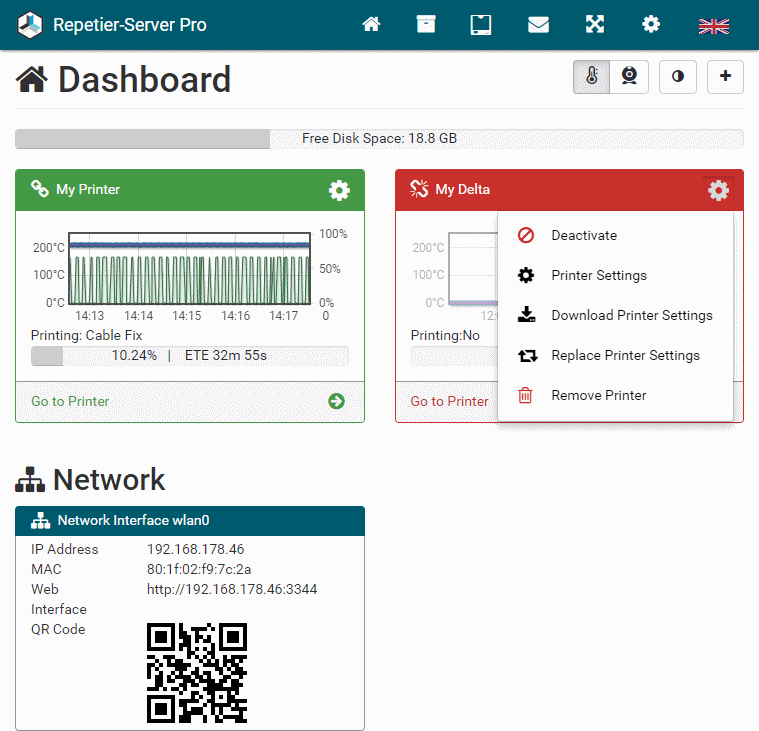Viewport: 759px width, 731px height.
Task: Click the home icon in top navigation
Action: point(371,25)
